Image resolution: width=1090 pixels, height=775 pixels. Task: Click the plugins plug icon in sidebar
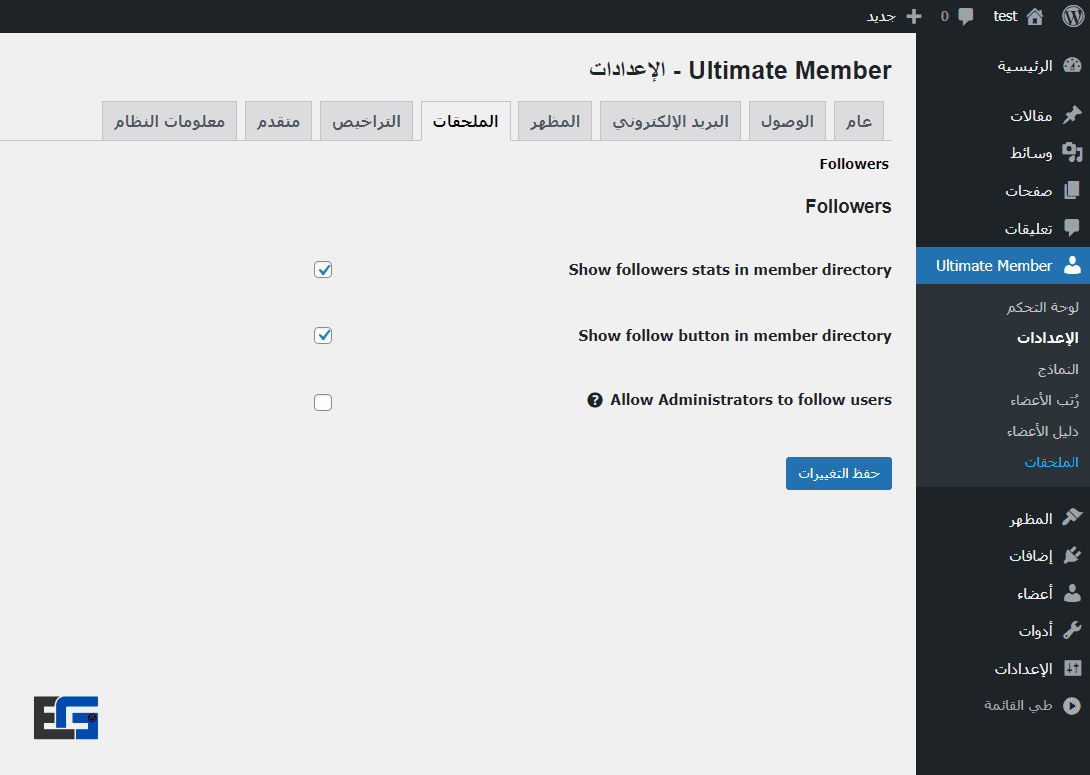(x=1072, y=556)
